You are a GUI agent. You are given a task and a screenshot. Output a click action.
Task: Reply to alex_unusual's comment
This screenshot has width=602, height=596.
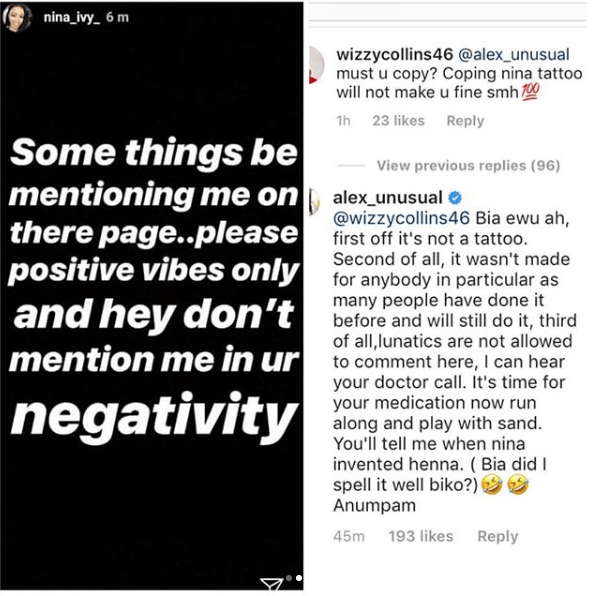click(497, 537)
